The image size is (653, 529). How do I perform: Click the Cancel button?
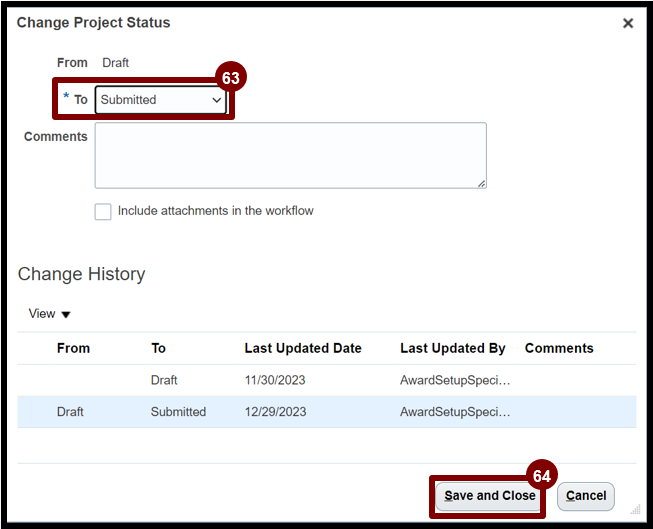(x=586, y=496)
